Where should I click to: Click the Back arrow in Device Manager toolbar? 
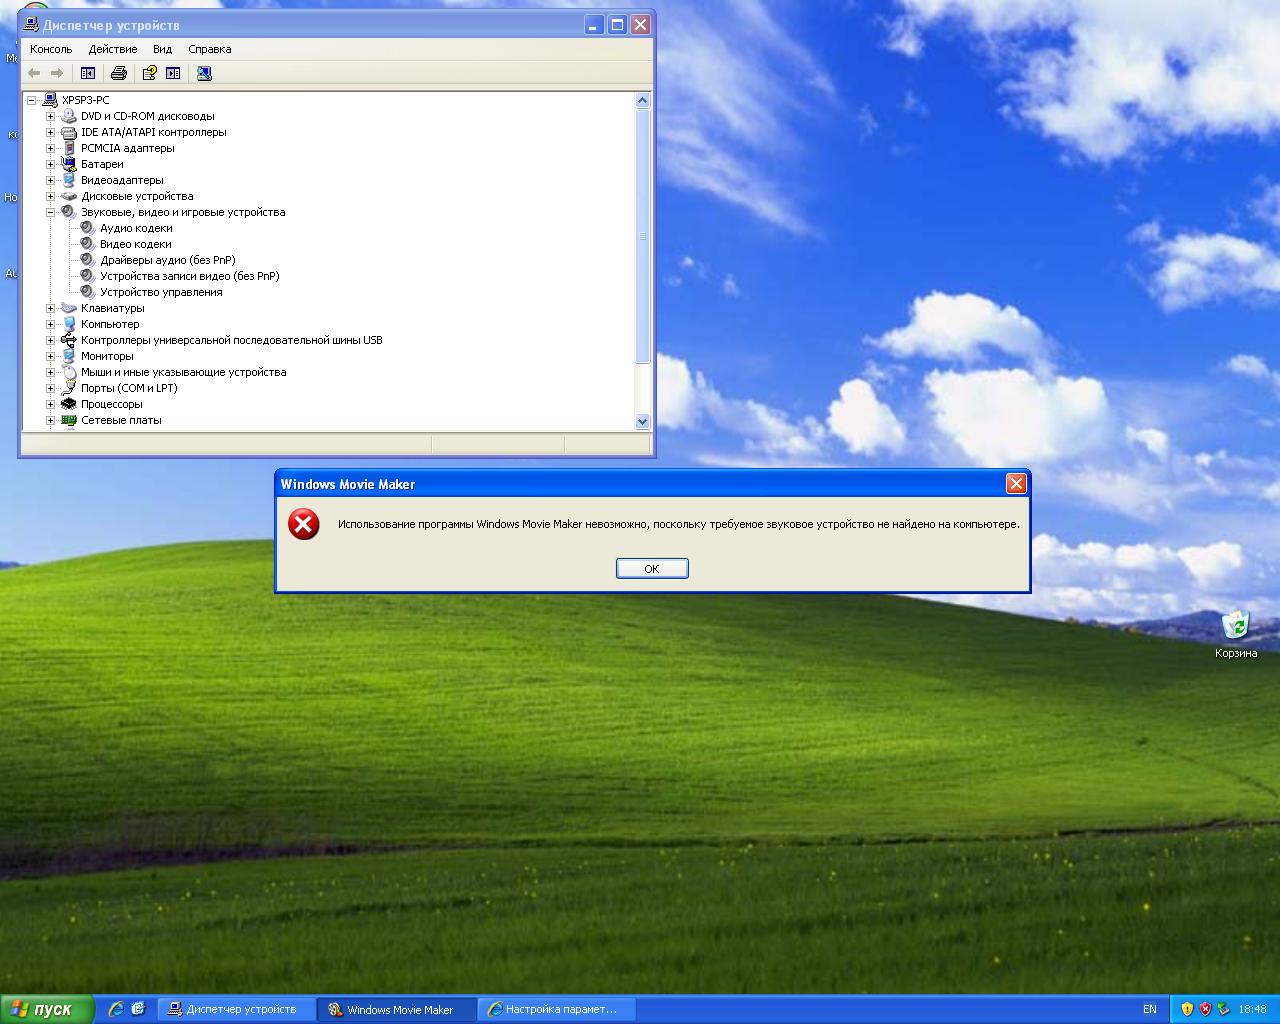pyautogui.click(x=34, y=73)
